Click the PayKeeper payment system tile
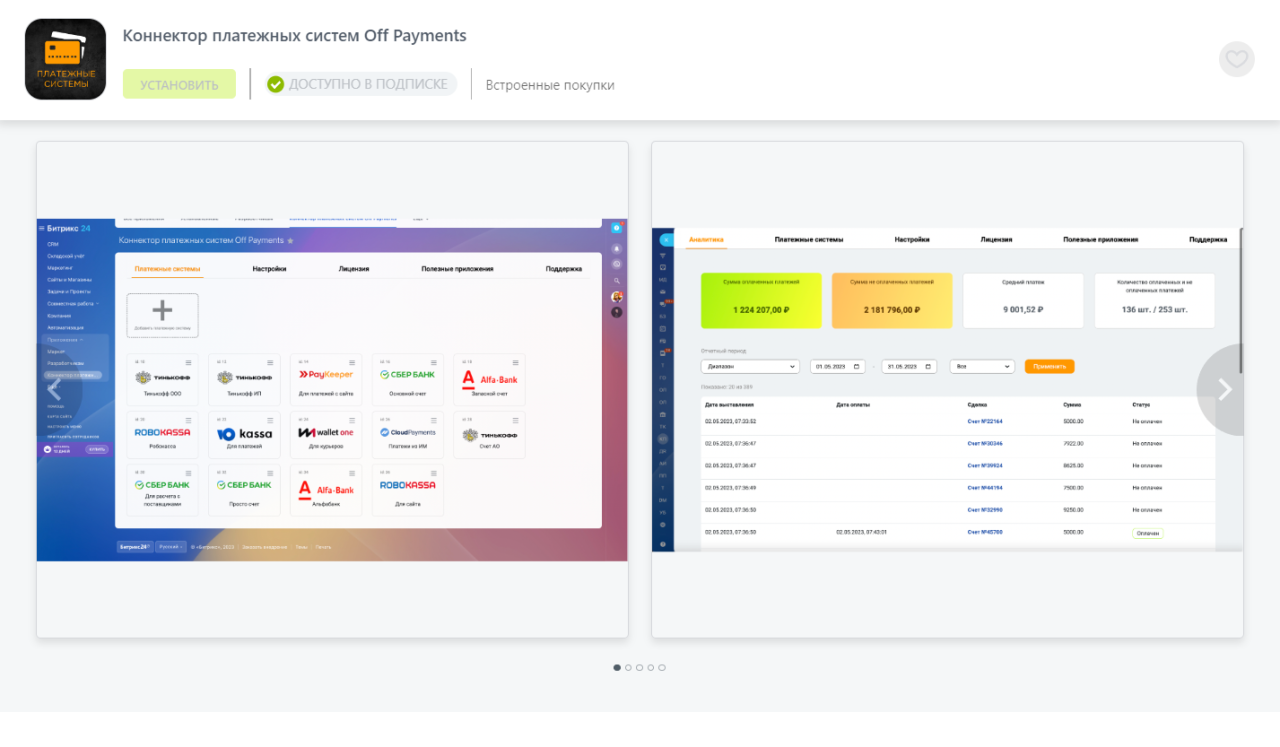The width and height of the screenshot is (1280, 747). 326,379
